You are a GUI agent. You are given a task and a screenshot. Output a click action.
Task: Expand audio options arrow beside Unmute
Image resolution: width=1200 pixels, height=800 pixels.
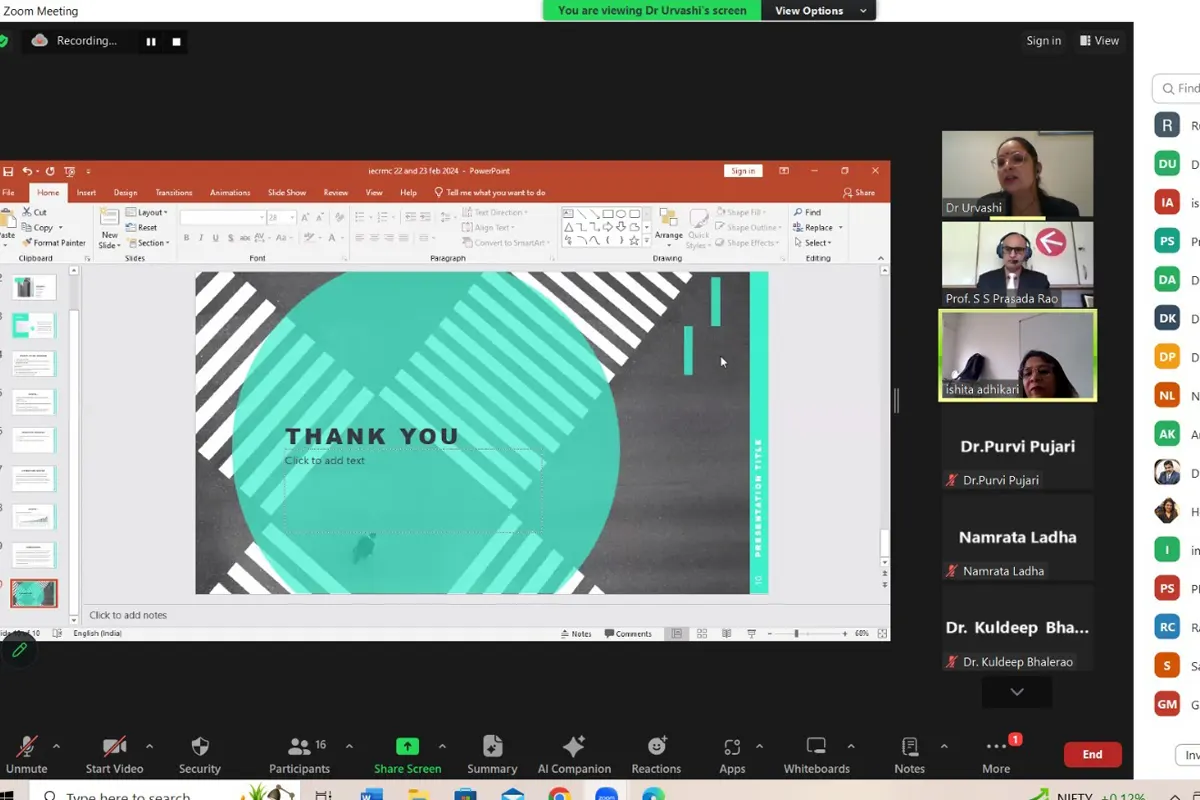tap(56, 746)
